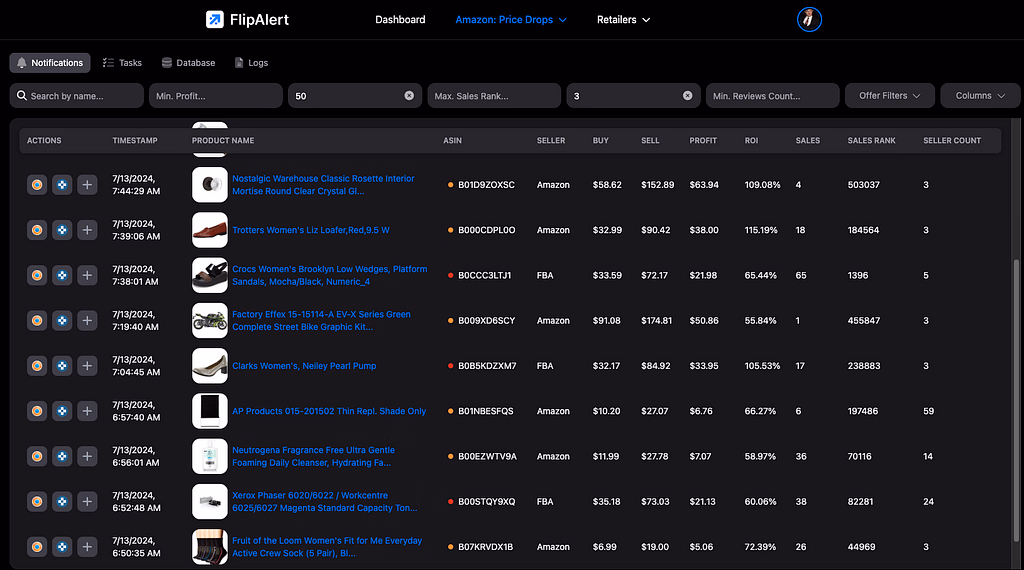Clear the filter field containing 50

point(409,95)
